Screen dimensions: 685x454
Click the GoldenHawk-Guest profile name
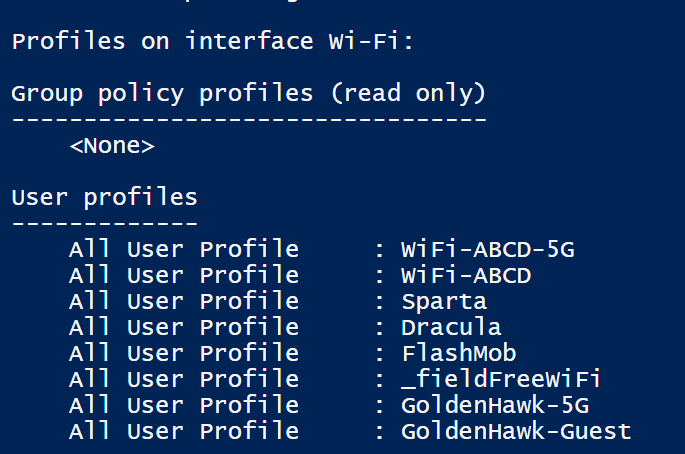(516, 431)
